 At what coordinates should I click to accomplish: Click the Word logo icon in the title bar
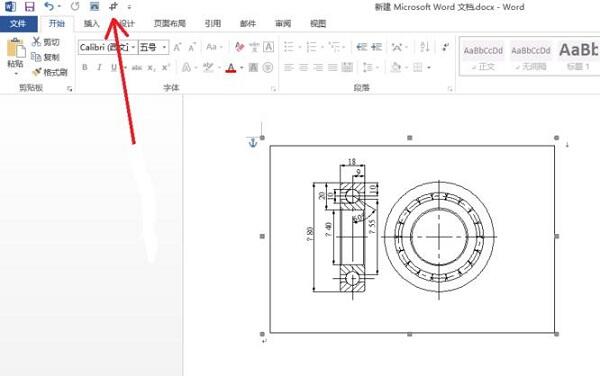(10, 7)
